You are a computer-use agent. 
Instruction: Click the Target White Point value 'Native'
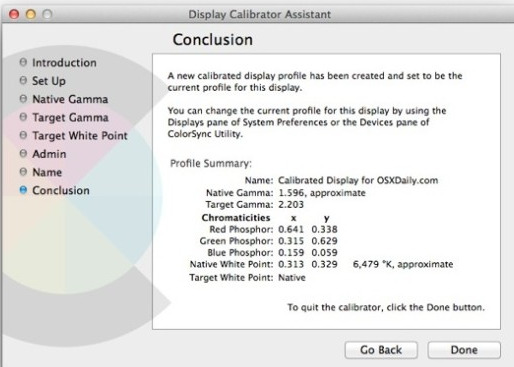click(x=292, y=278)
